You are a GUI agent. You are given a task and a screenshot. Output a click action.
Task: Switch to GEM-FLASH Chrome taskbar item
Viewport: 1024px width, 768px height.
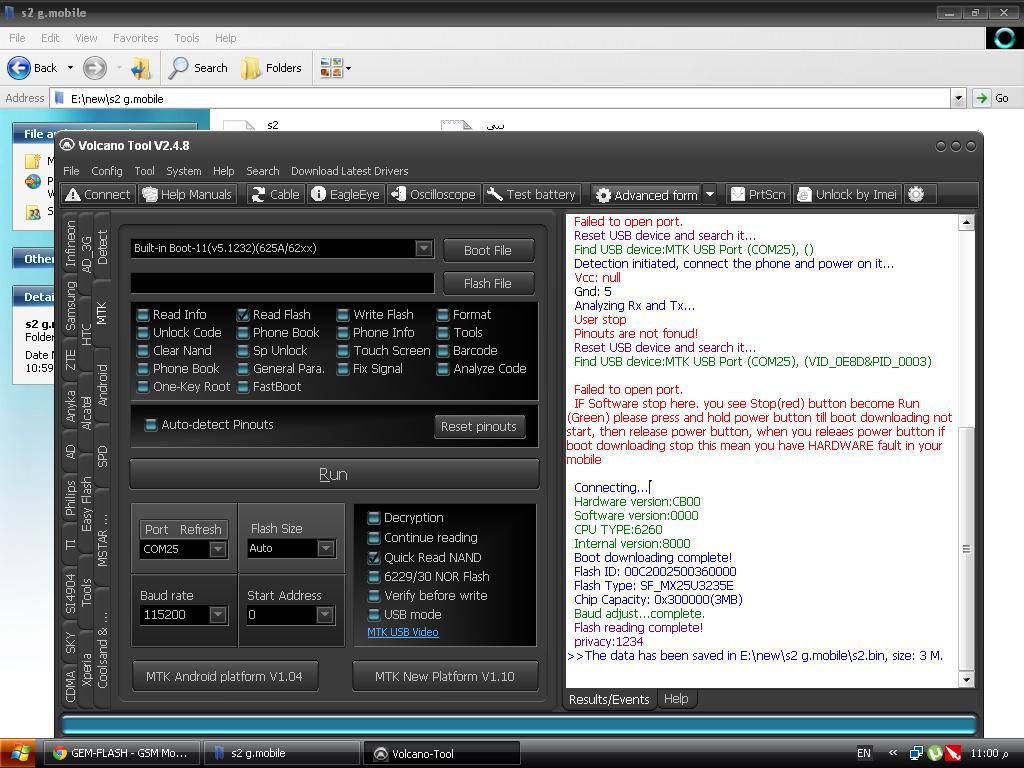tap(121, 754)
